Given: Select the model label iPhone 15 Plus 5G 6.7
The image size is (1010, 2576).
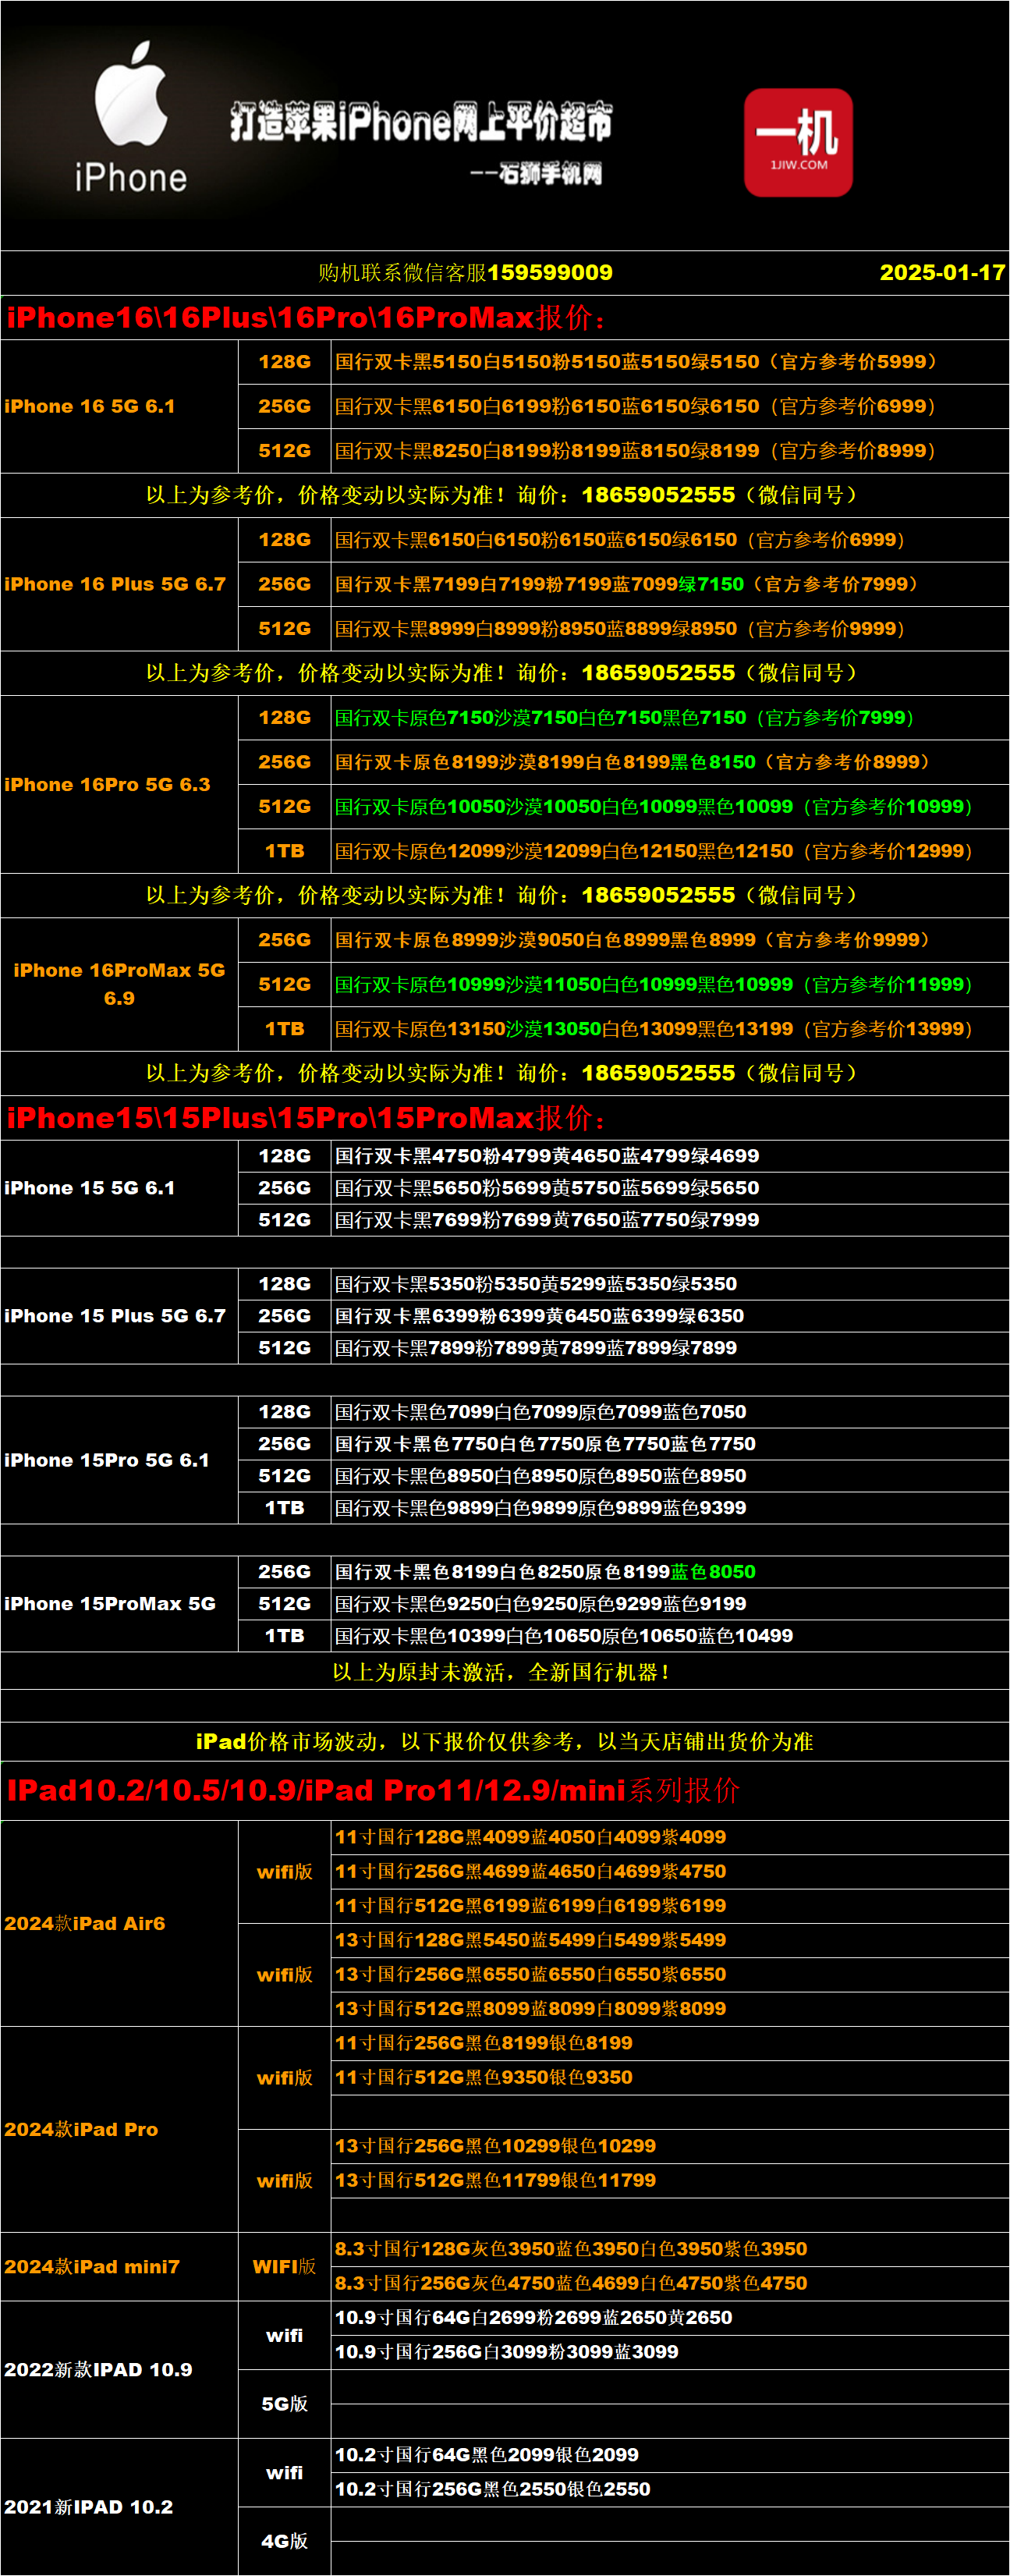Looking at the screenshot, I should [x=115, y=1316].
